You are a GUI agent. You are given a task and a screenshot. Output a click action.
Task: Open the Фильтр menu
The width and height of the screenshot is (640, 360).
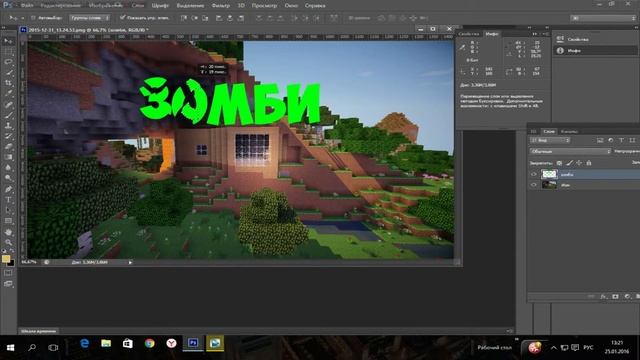[221, 6]
